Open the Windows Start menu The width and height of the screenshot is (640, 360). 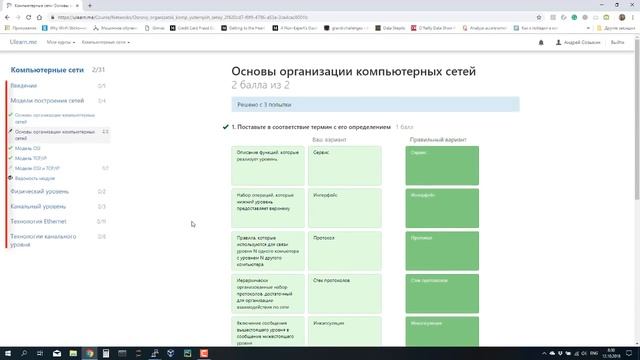tap(7, 353)
